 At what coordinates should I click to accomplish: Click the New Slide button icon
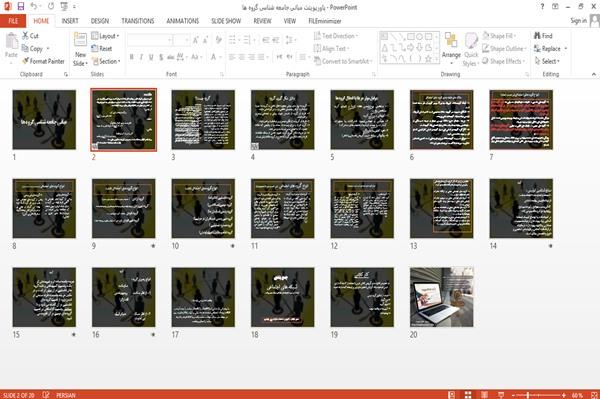80,40
